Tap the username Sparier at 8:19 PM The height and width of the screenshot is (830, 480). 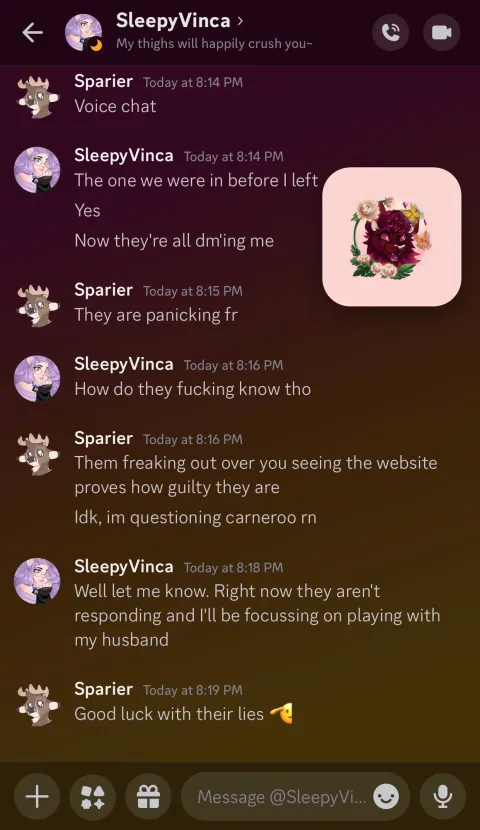coord(103,689)
